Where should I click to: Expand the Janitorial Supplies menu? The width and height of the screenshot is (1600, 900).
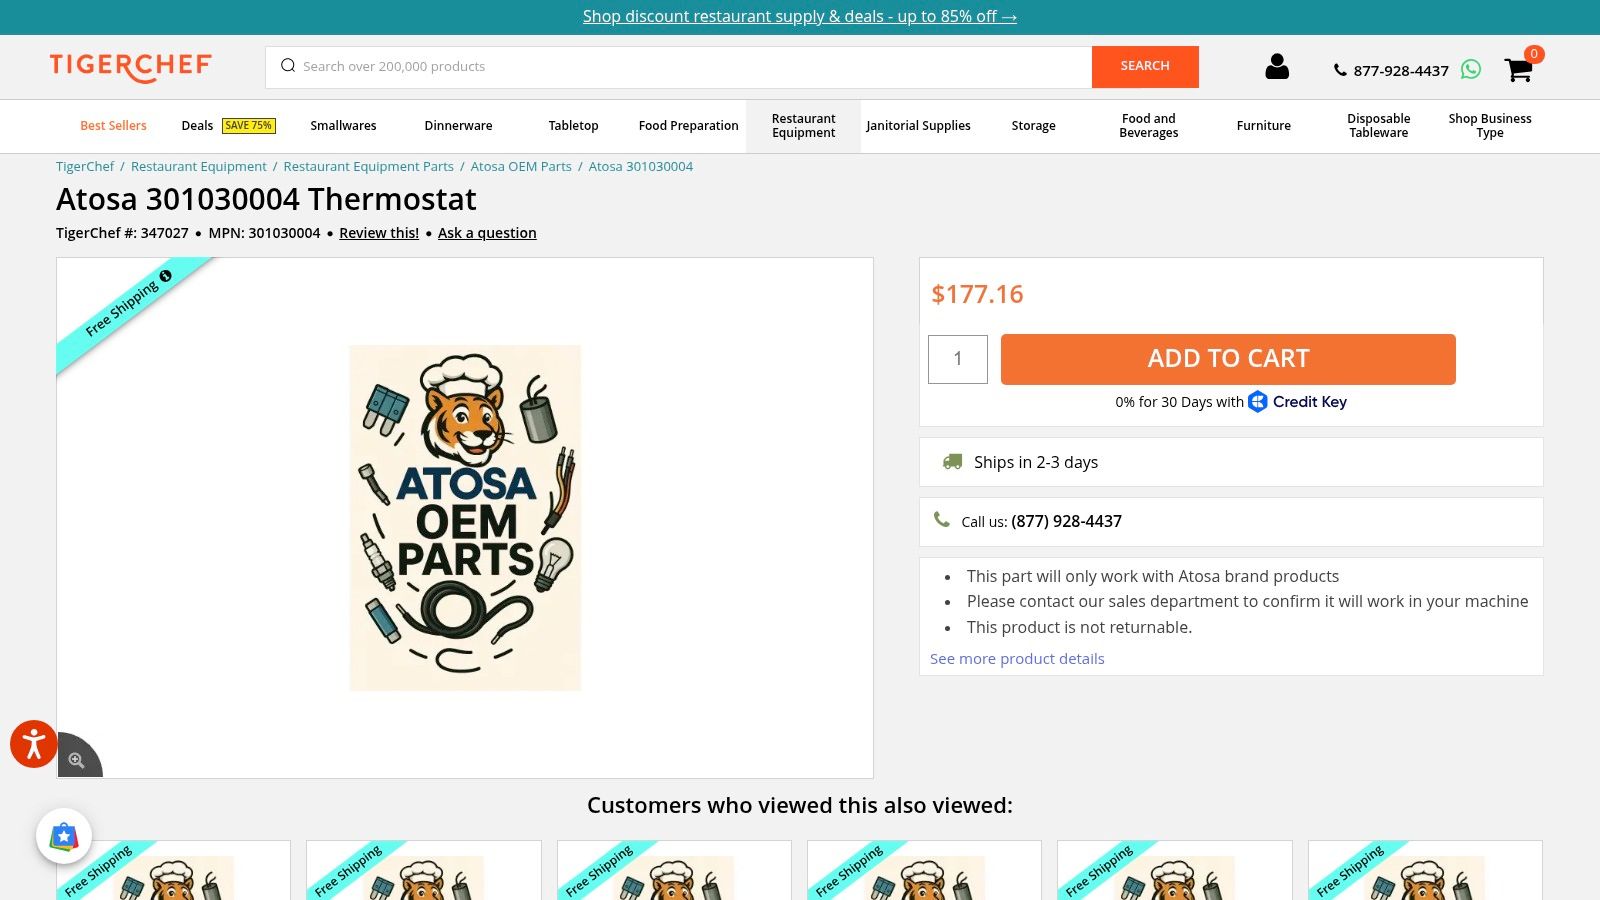(x=918, y=126)
